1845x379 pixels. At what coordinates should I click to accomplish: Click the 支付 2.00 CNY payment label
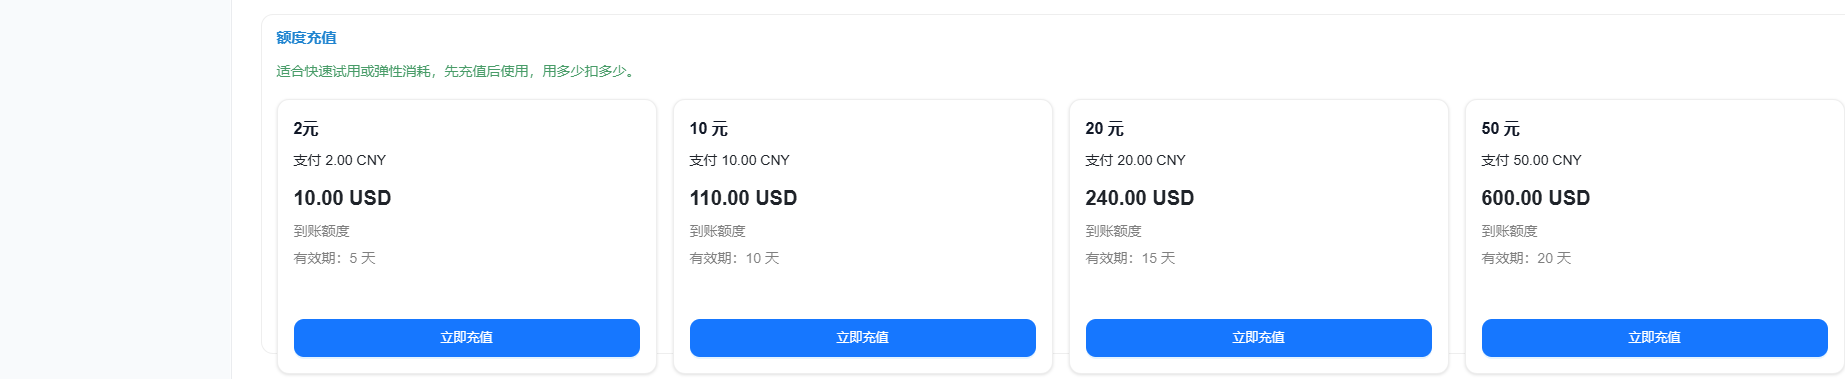(x=340, y=160)
